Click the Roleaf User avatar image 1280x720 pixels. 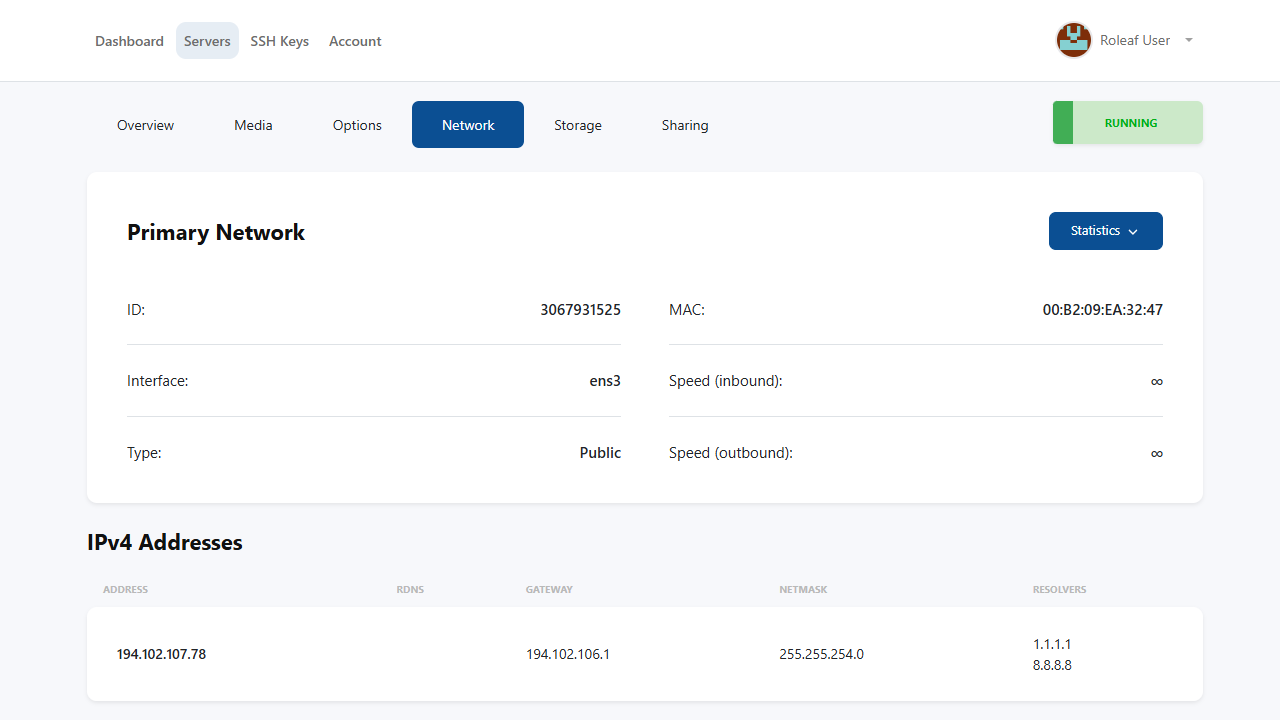coord(1073,41)
